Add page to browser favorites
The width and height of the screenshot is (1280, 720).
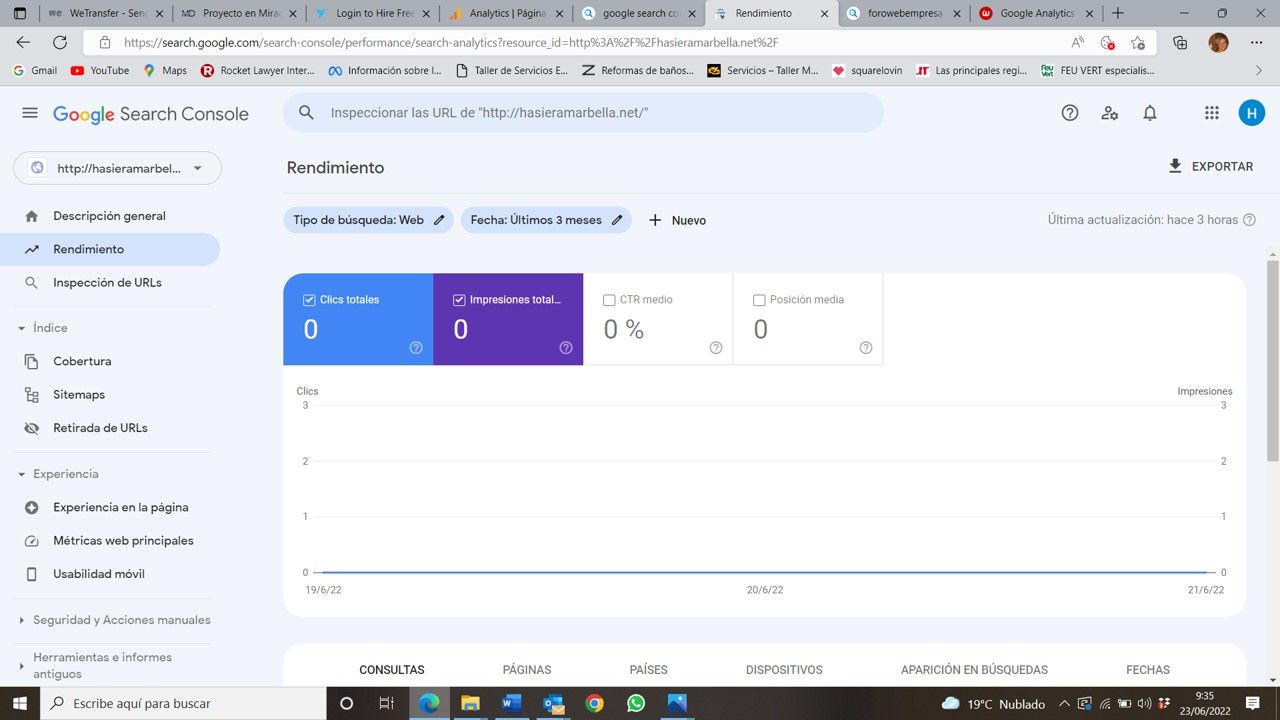point(1138,43)
